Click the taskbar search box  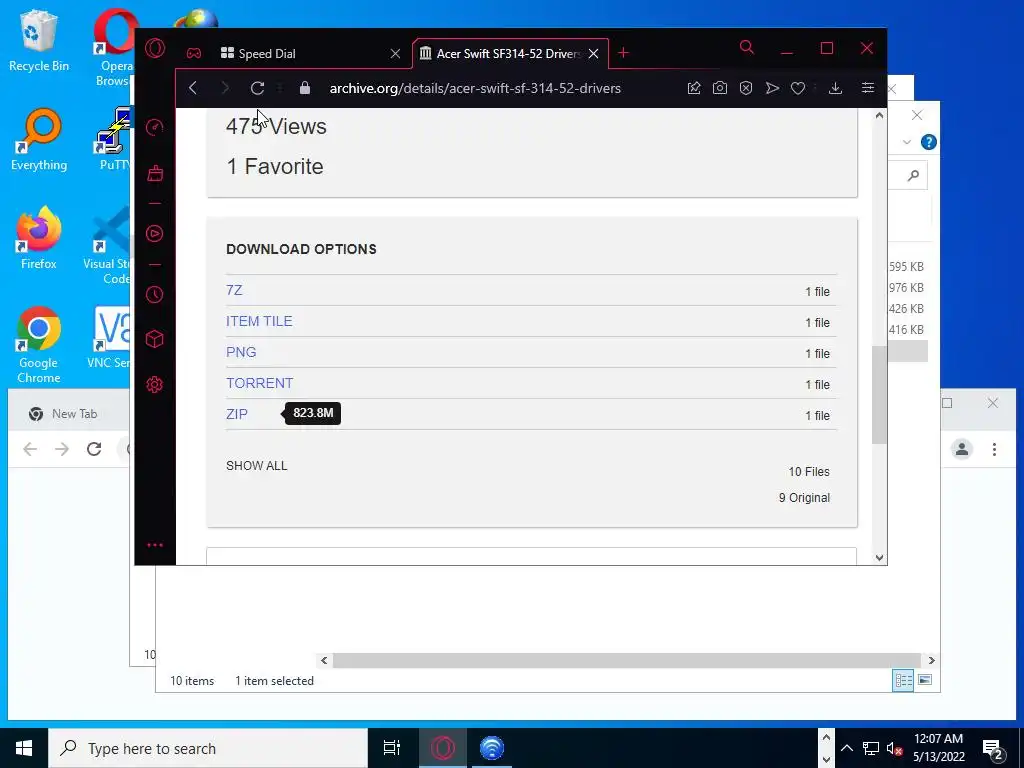pyautogui.click(x=208, y=748)
